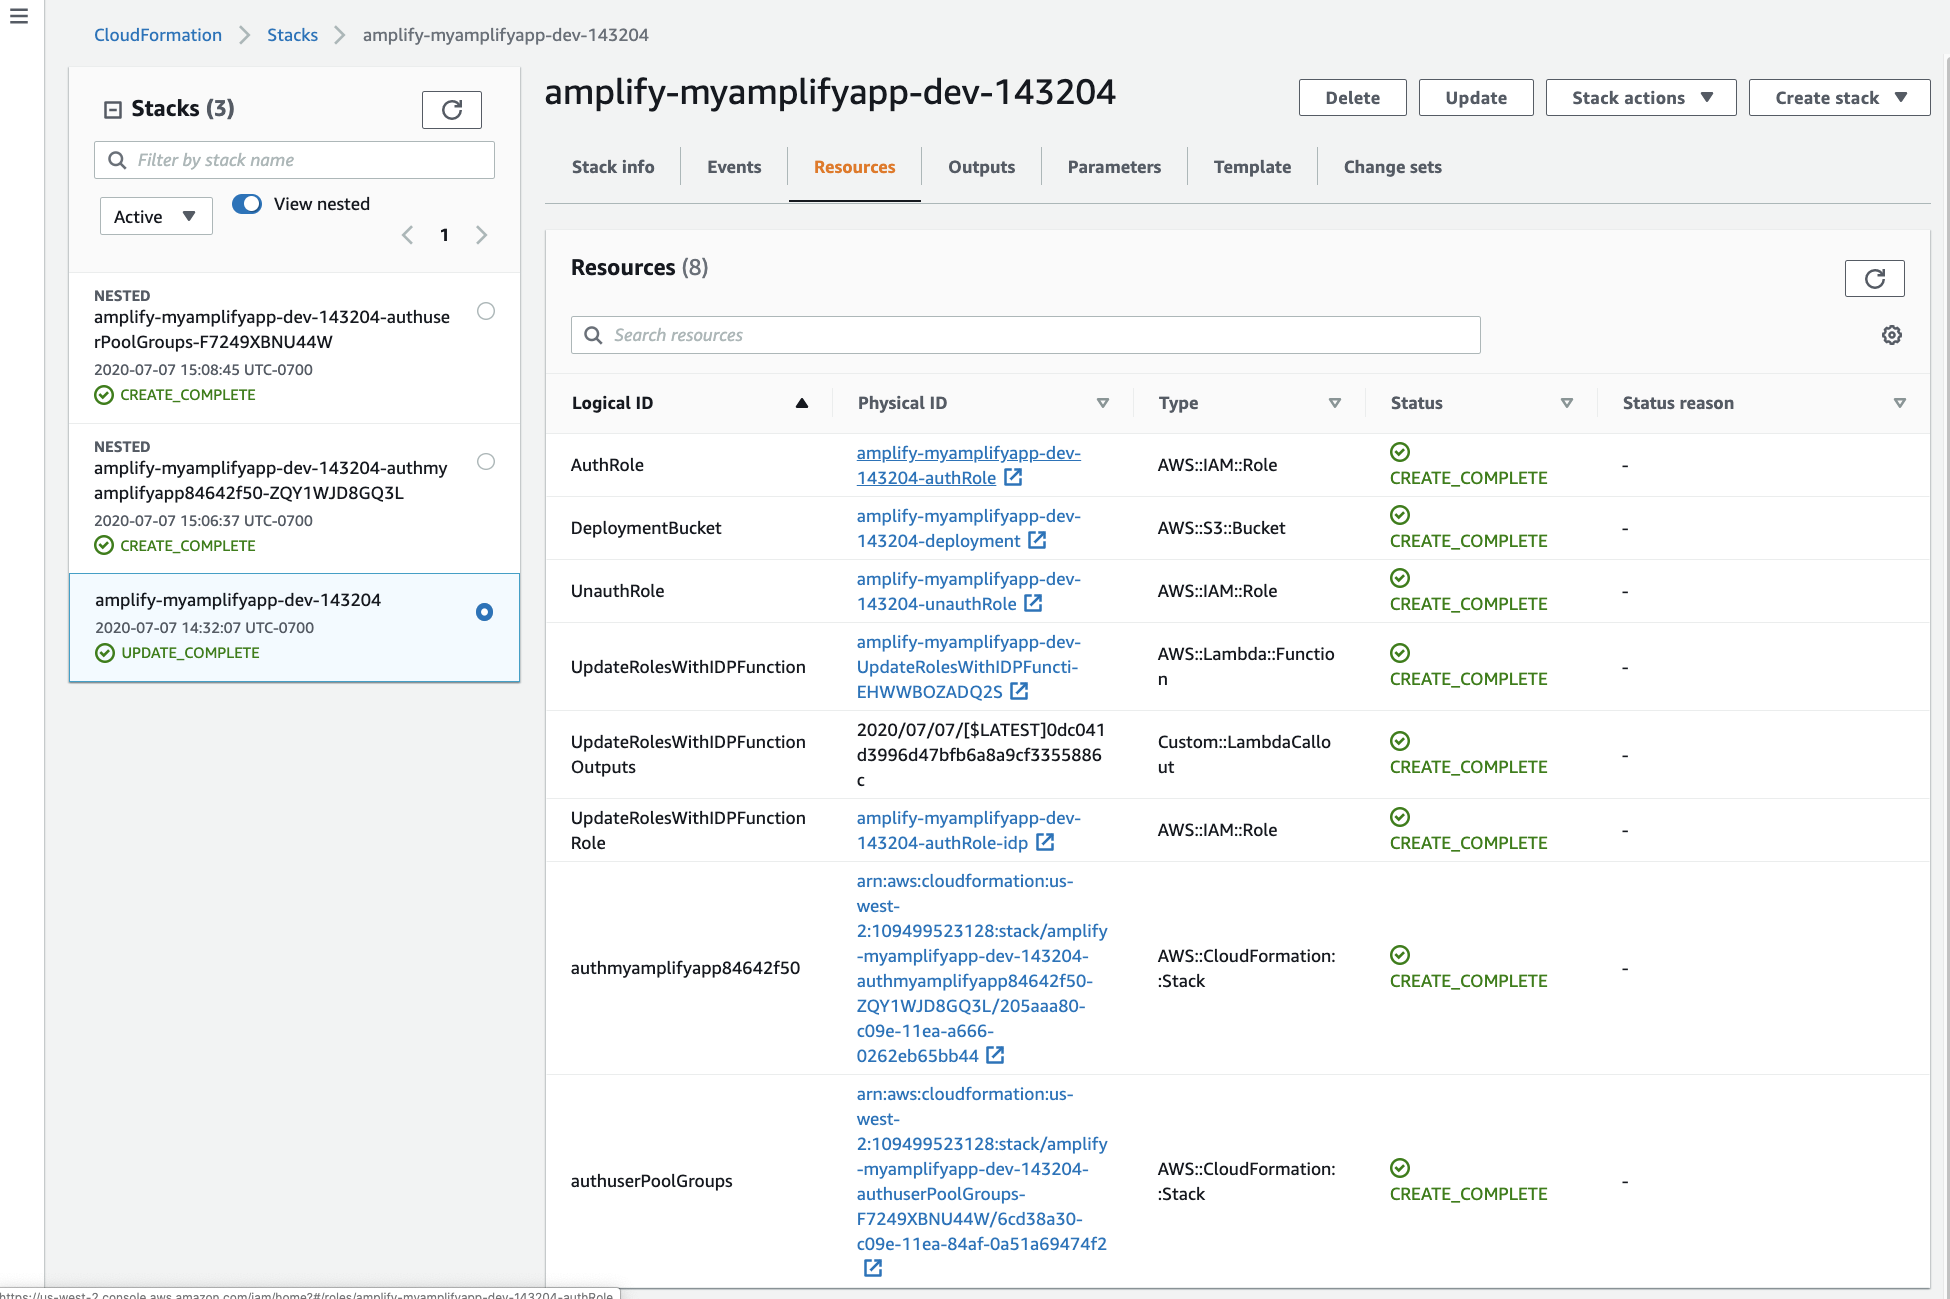The image size is (1950, 1299).
Task: Open amplify-myamplifyapp-dev-143204-deployment bucket link
Action: [968, 528]
